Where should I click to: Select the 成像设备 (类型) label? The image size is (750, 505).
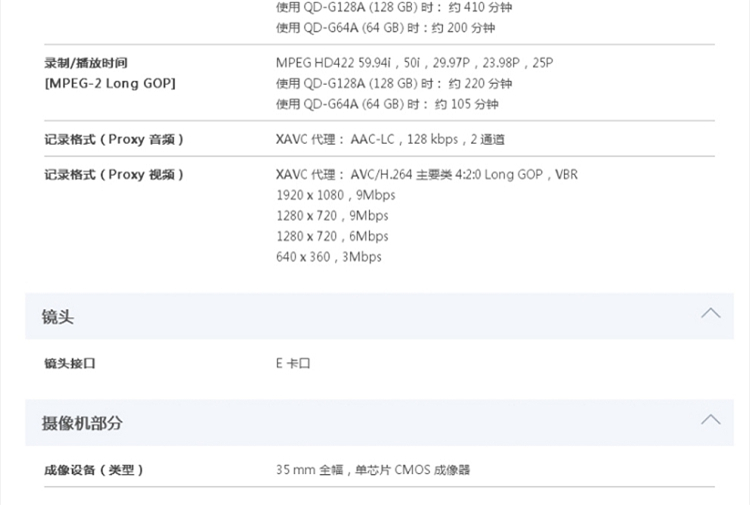tap(94, 470)
